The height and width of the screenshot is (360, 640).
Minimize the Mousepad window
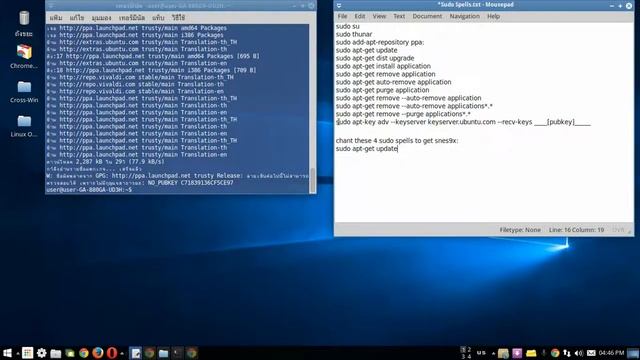[612, 6]
